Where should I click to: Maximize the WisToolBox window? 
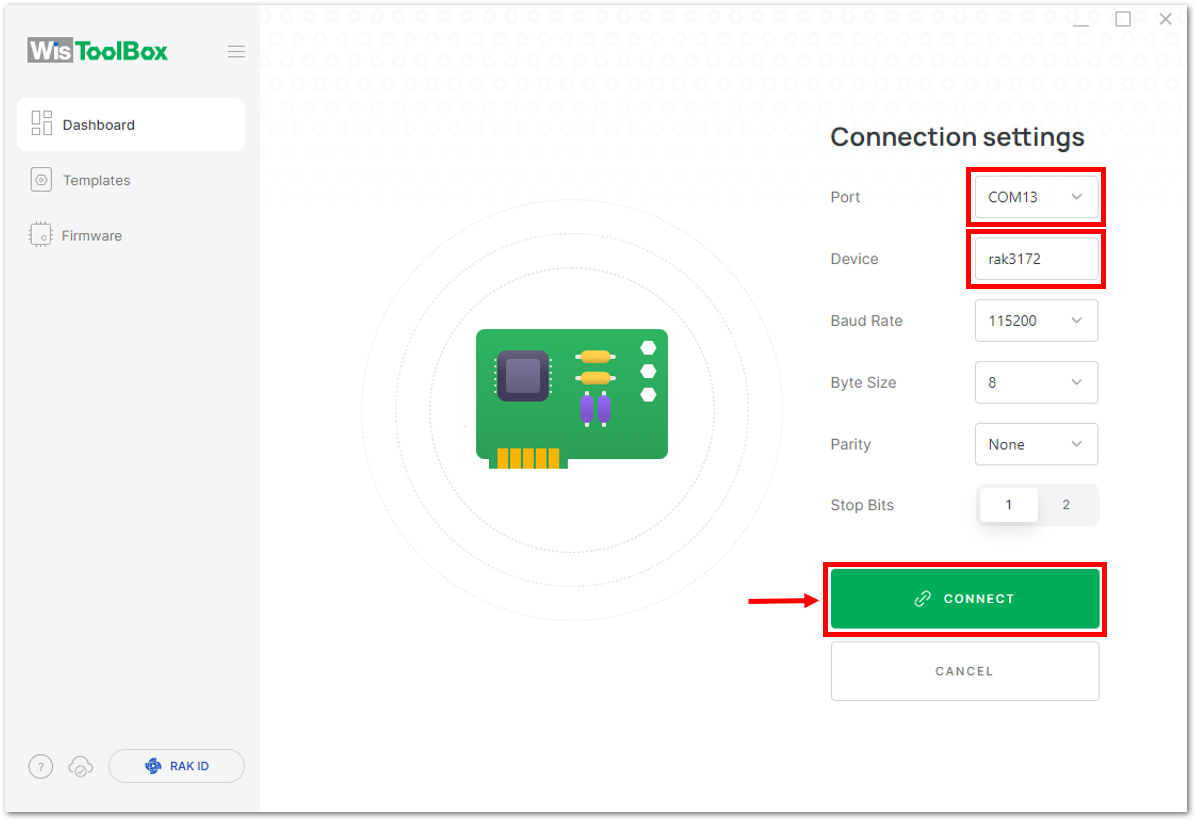[x=1123, y=19]
